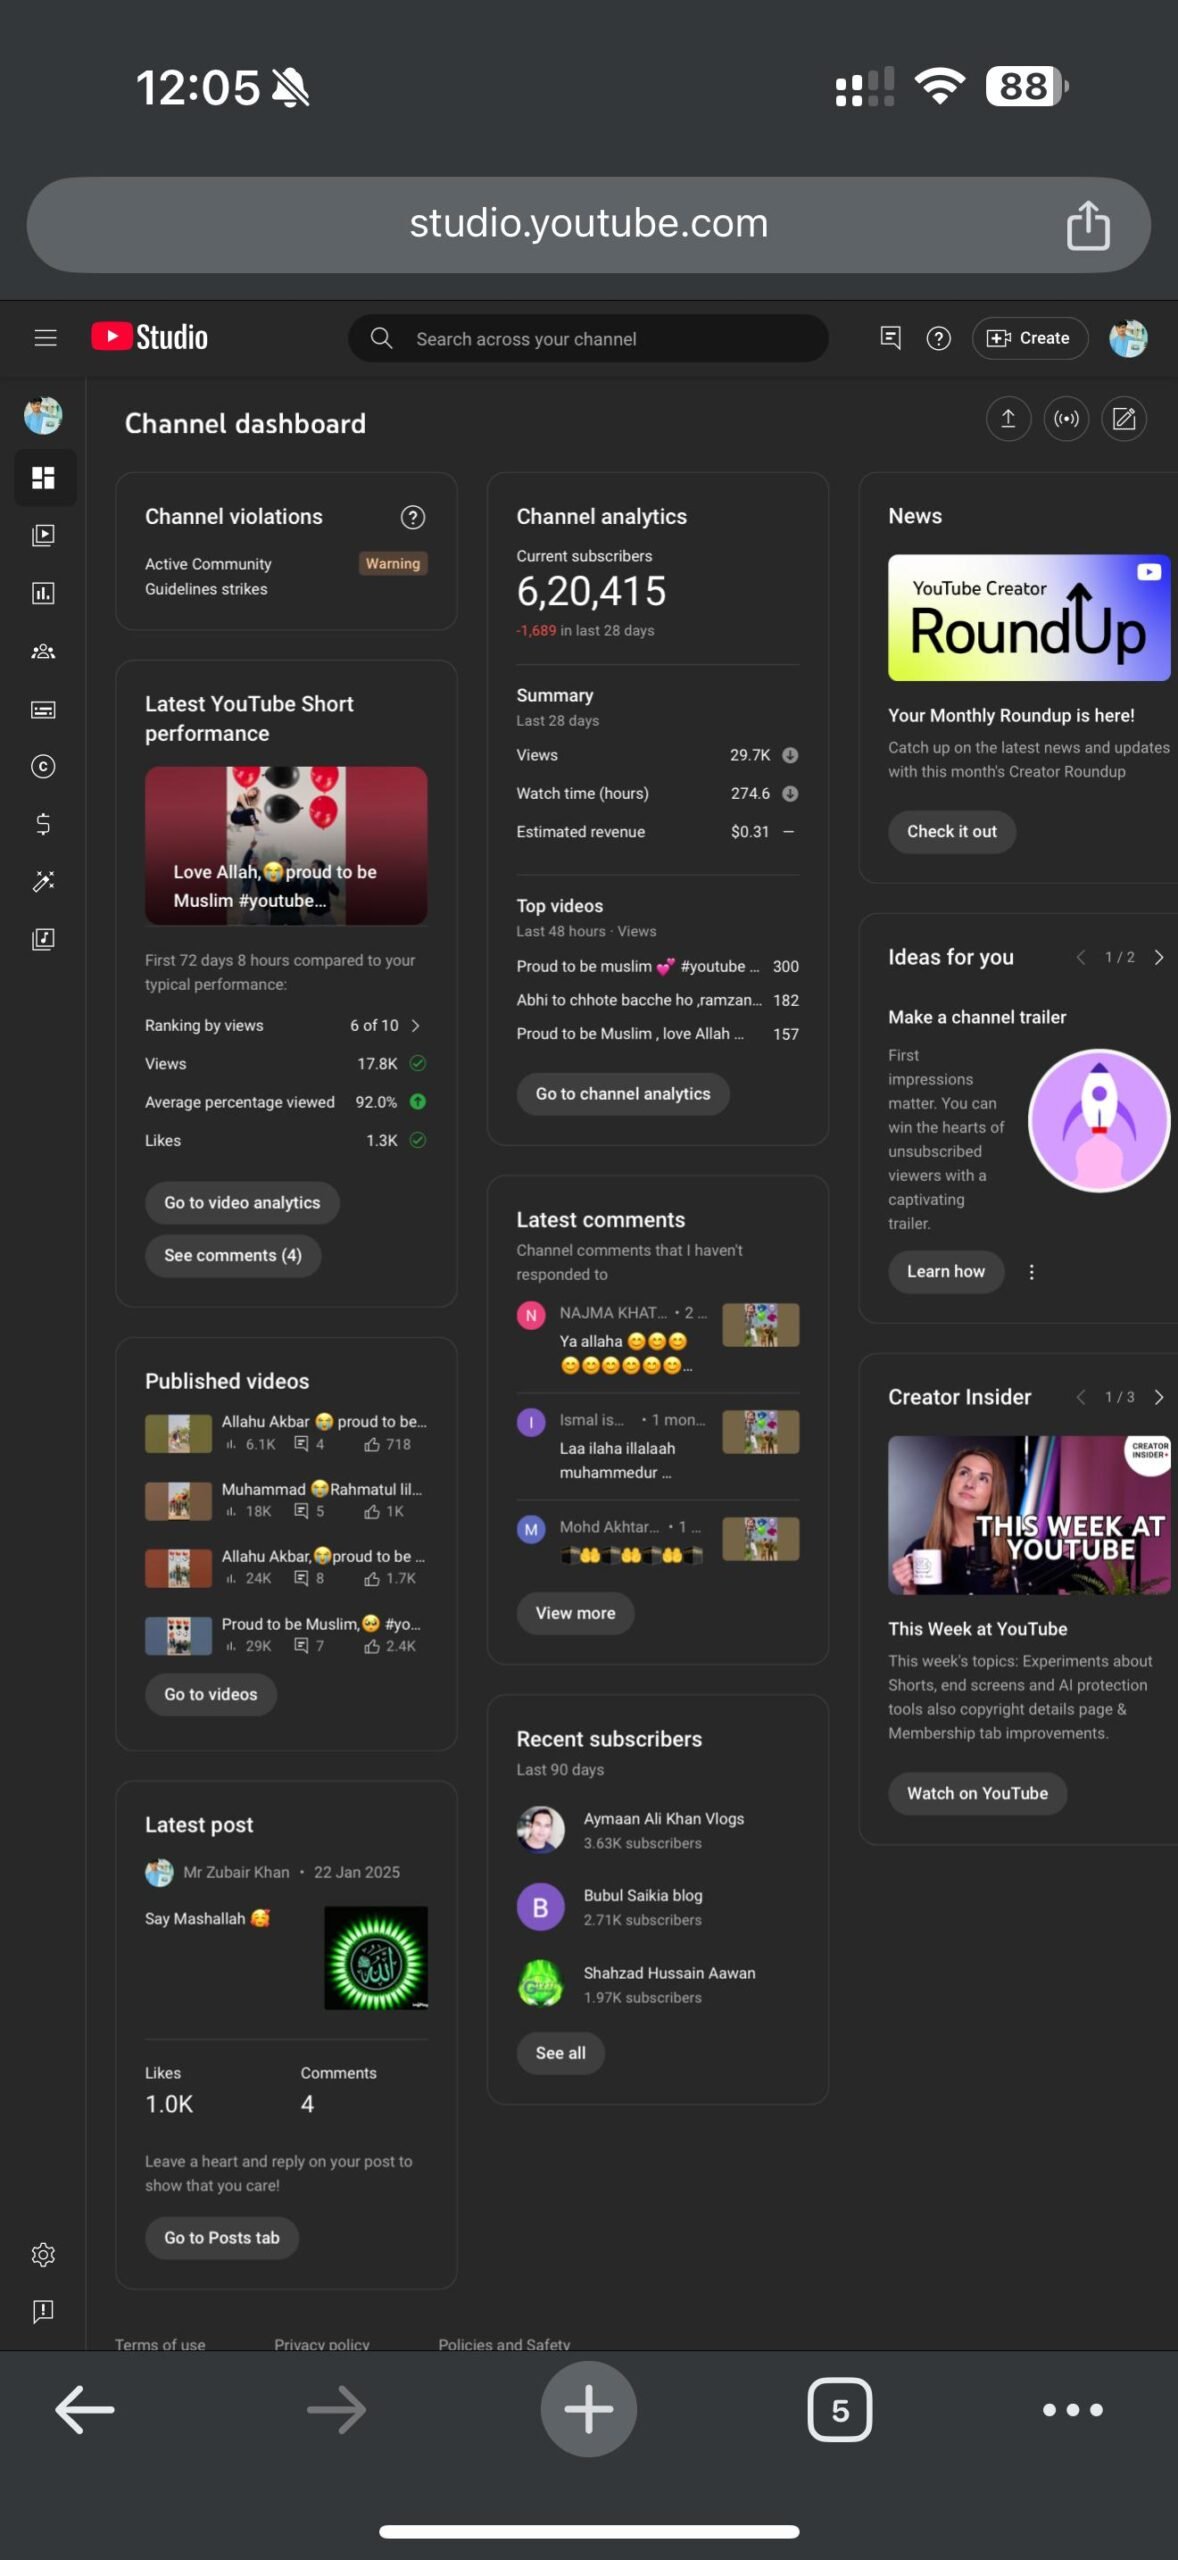Open Settings gear in sidebar

43,2254
